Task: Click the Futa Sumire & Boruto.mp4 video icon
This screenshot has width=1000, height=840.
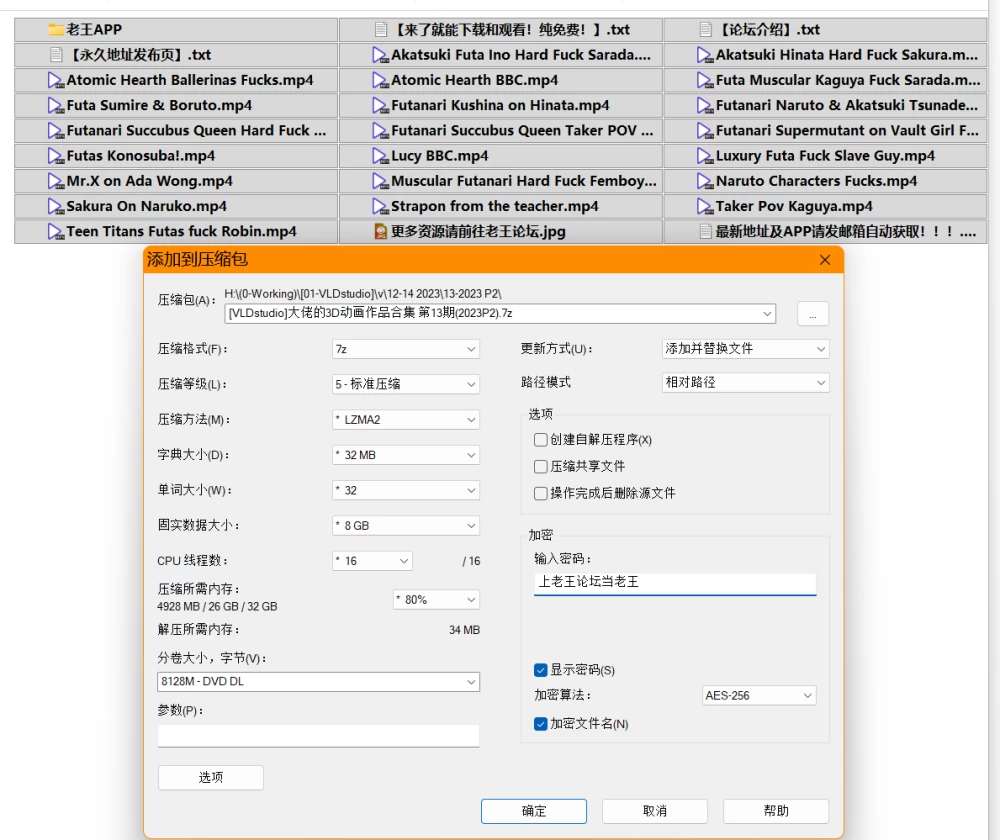Action: pyautogui.click(x=56, y=105)
